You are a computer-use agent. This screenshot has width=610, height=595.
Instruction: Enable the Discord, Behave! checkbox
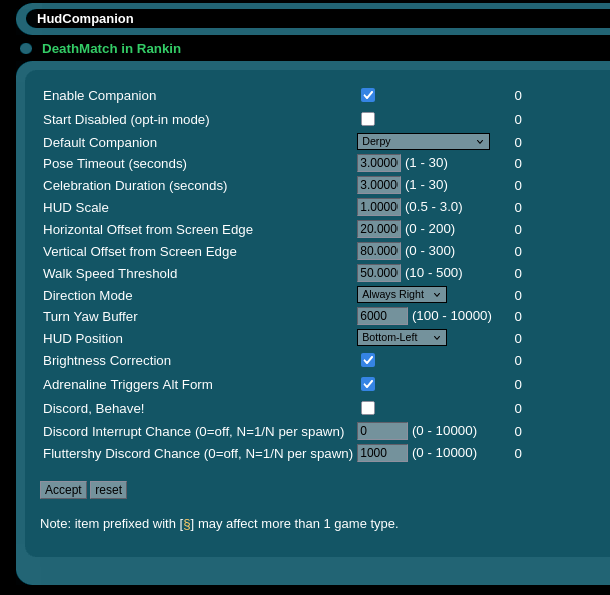(x=368, y=408)
